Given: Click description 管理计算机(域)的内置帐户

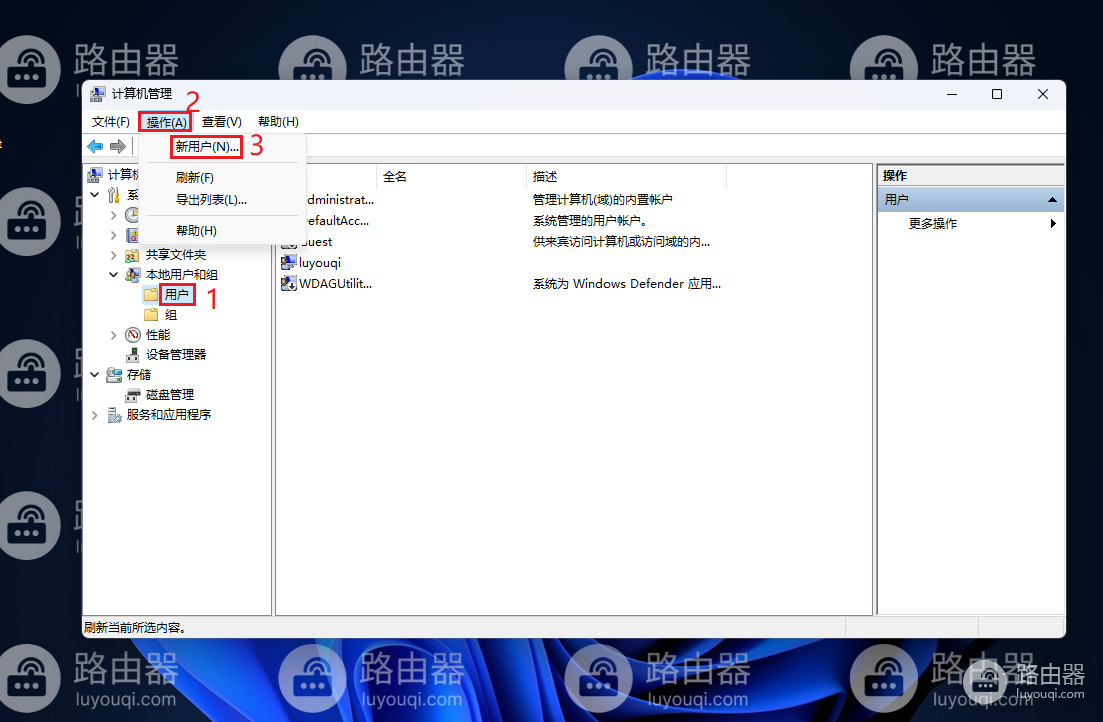Looking at the screenshot, I should click(x=602, y=200).
